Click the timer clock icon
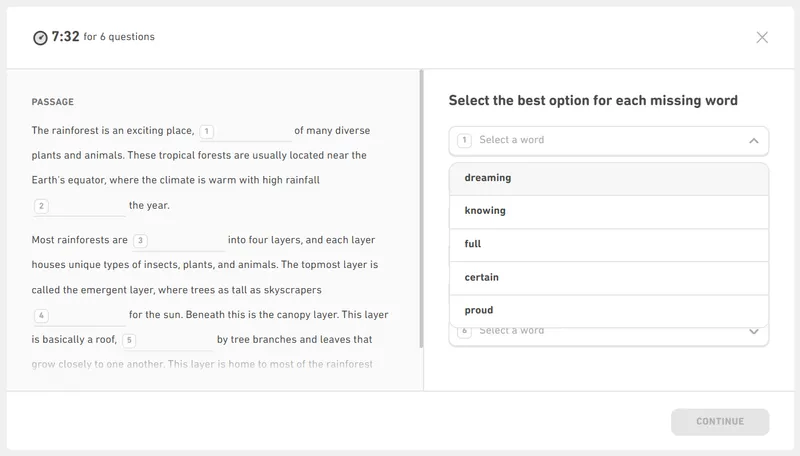 click(x=40, y=38)
